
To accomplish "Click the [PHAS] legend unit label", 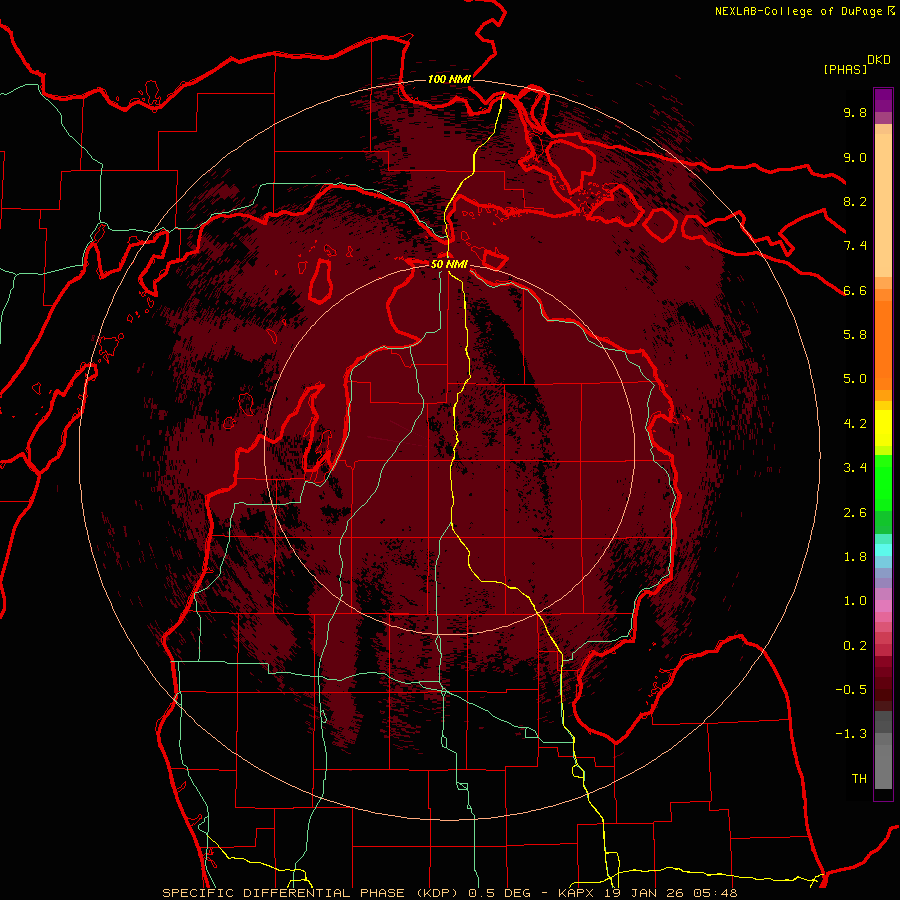I will [845, 69].
